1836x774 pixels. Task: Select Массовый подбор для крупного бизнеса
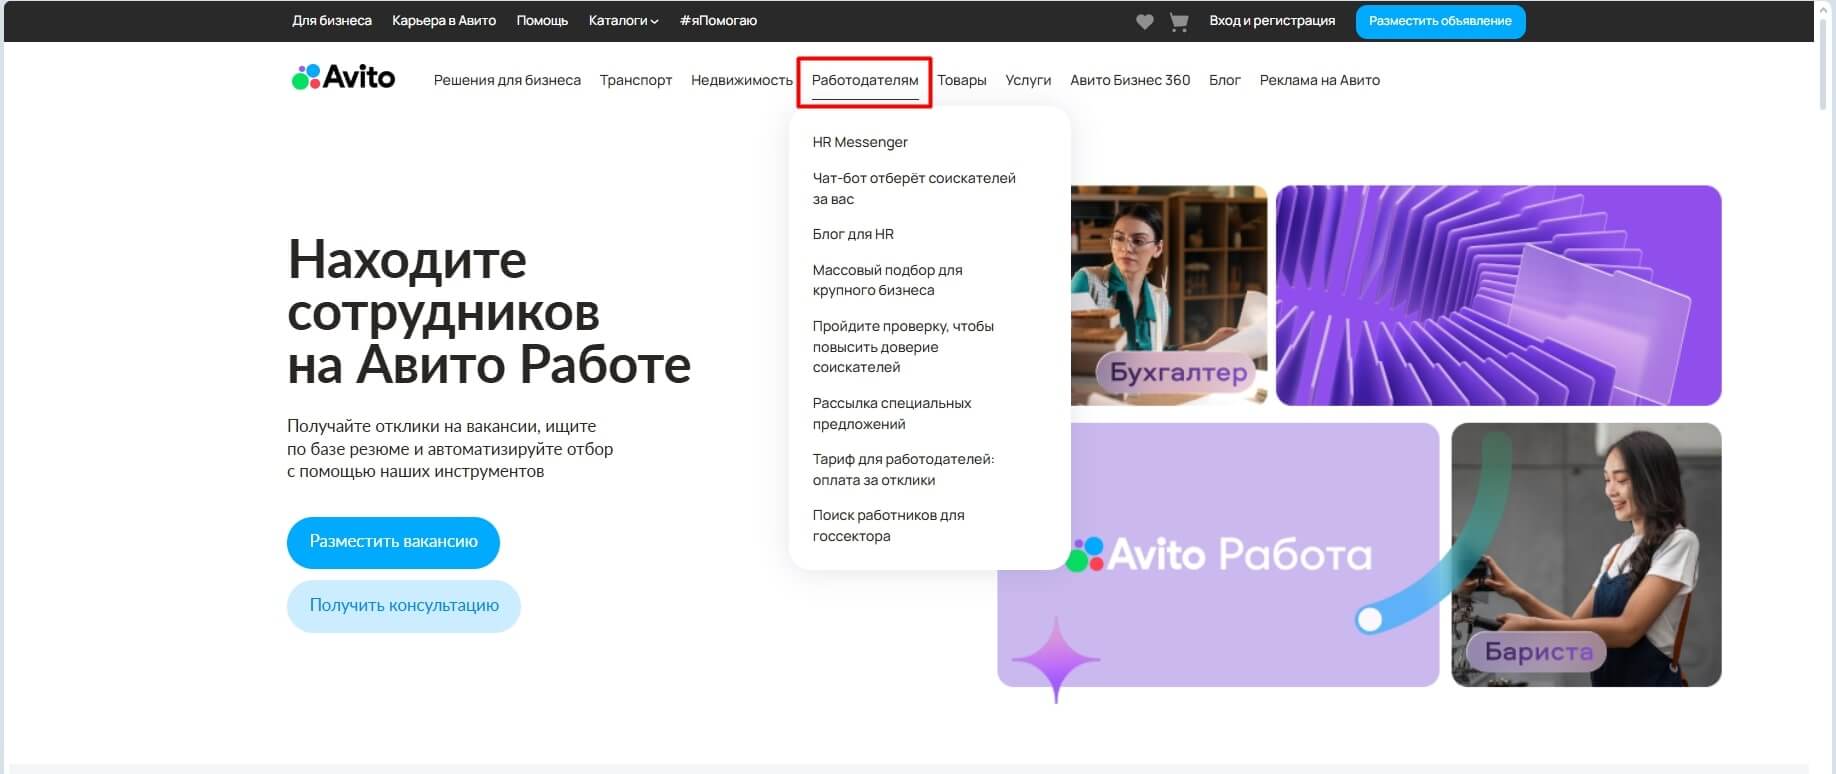(x=888, y=280)
